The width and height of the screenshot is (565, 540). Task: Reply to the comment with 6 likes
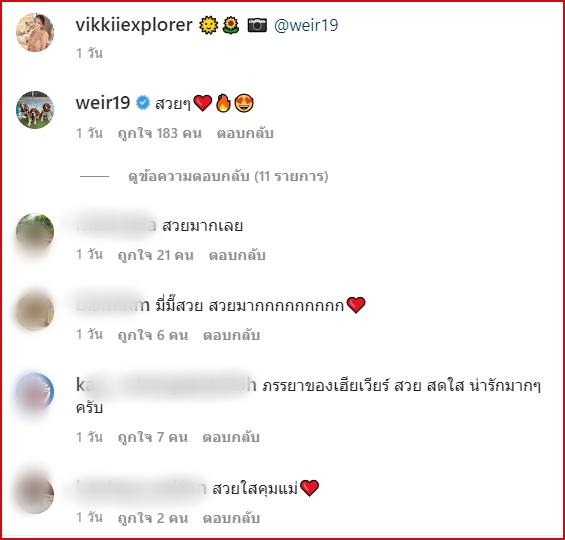(x=231, y=335)
